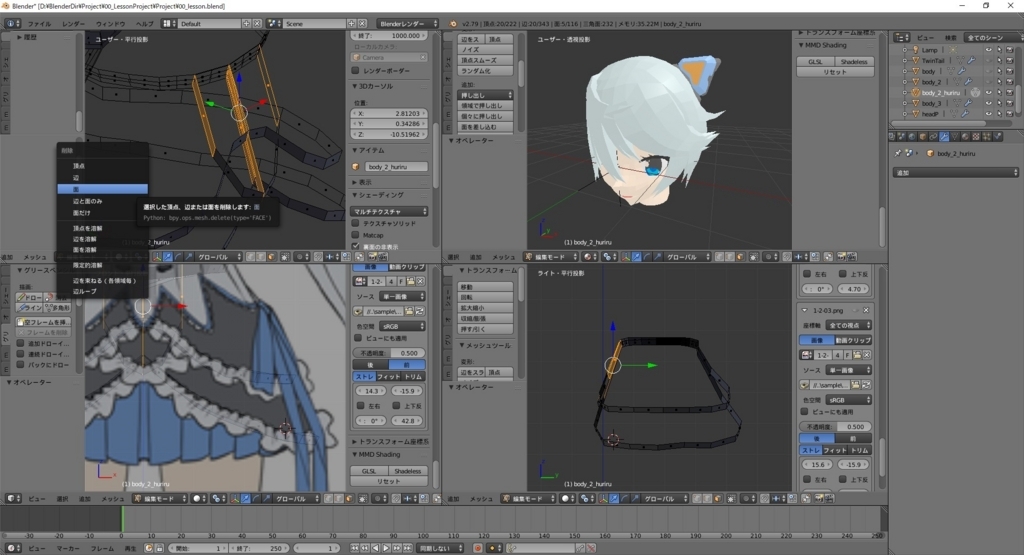Open the マルチテクスチャ shading dropdown

click(390, 211)
